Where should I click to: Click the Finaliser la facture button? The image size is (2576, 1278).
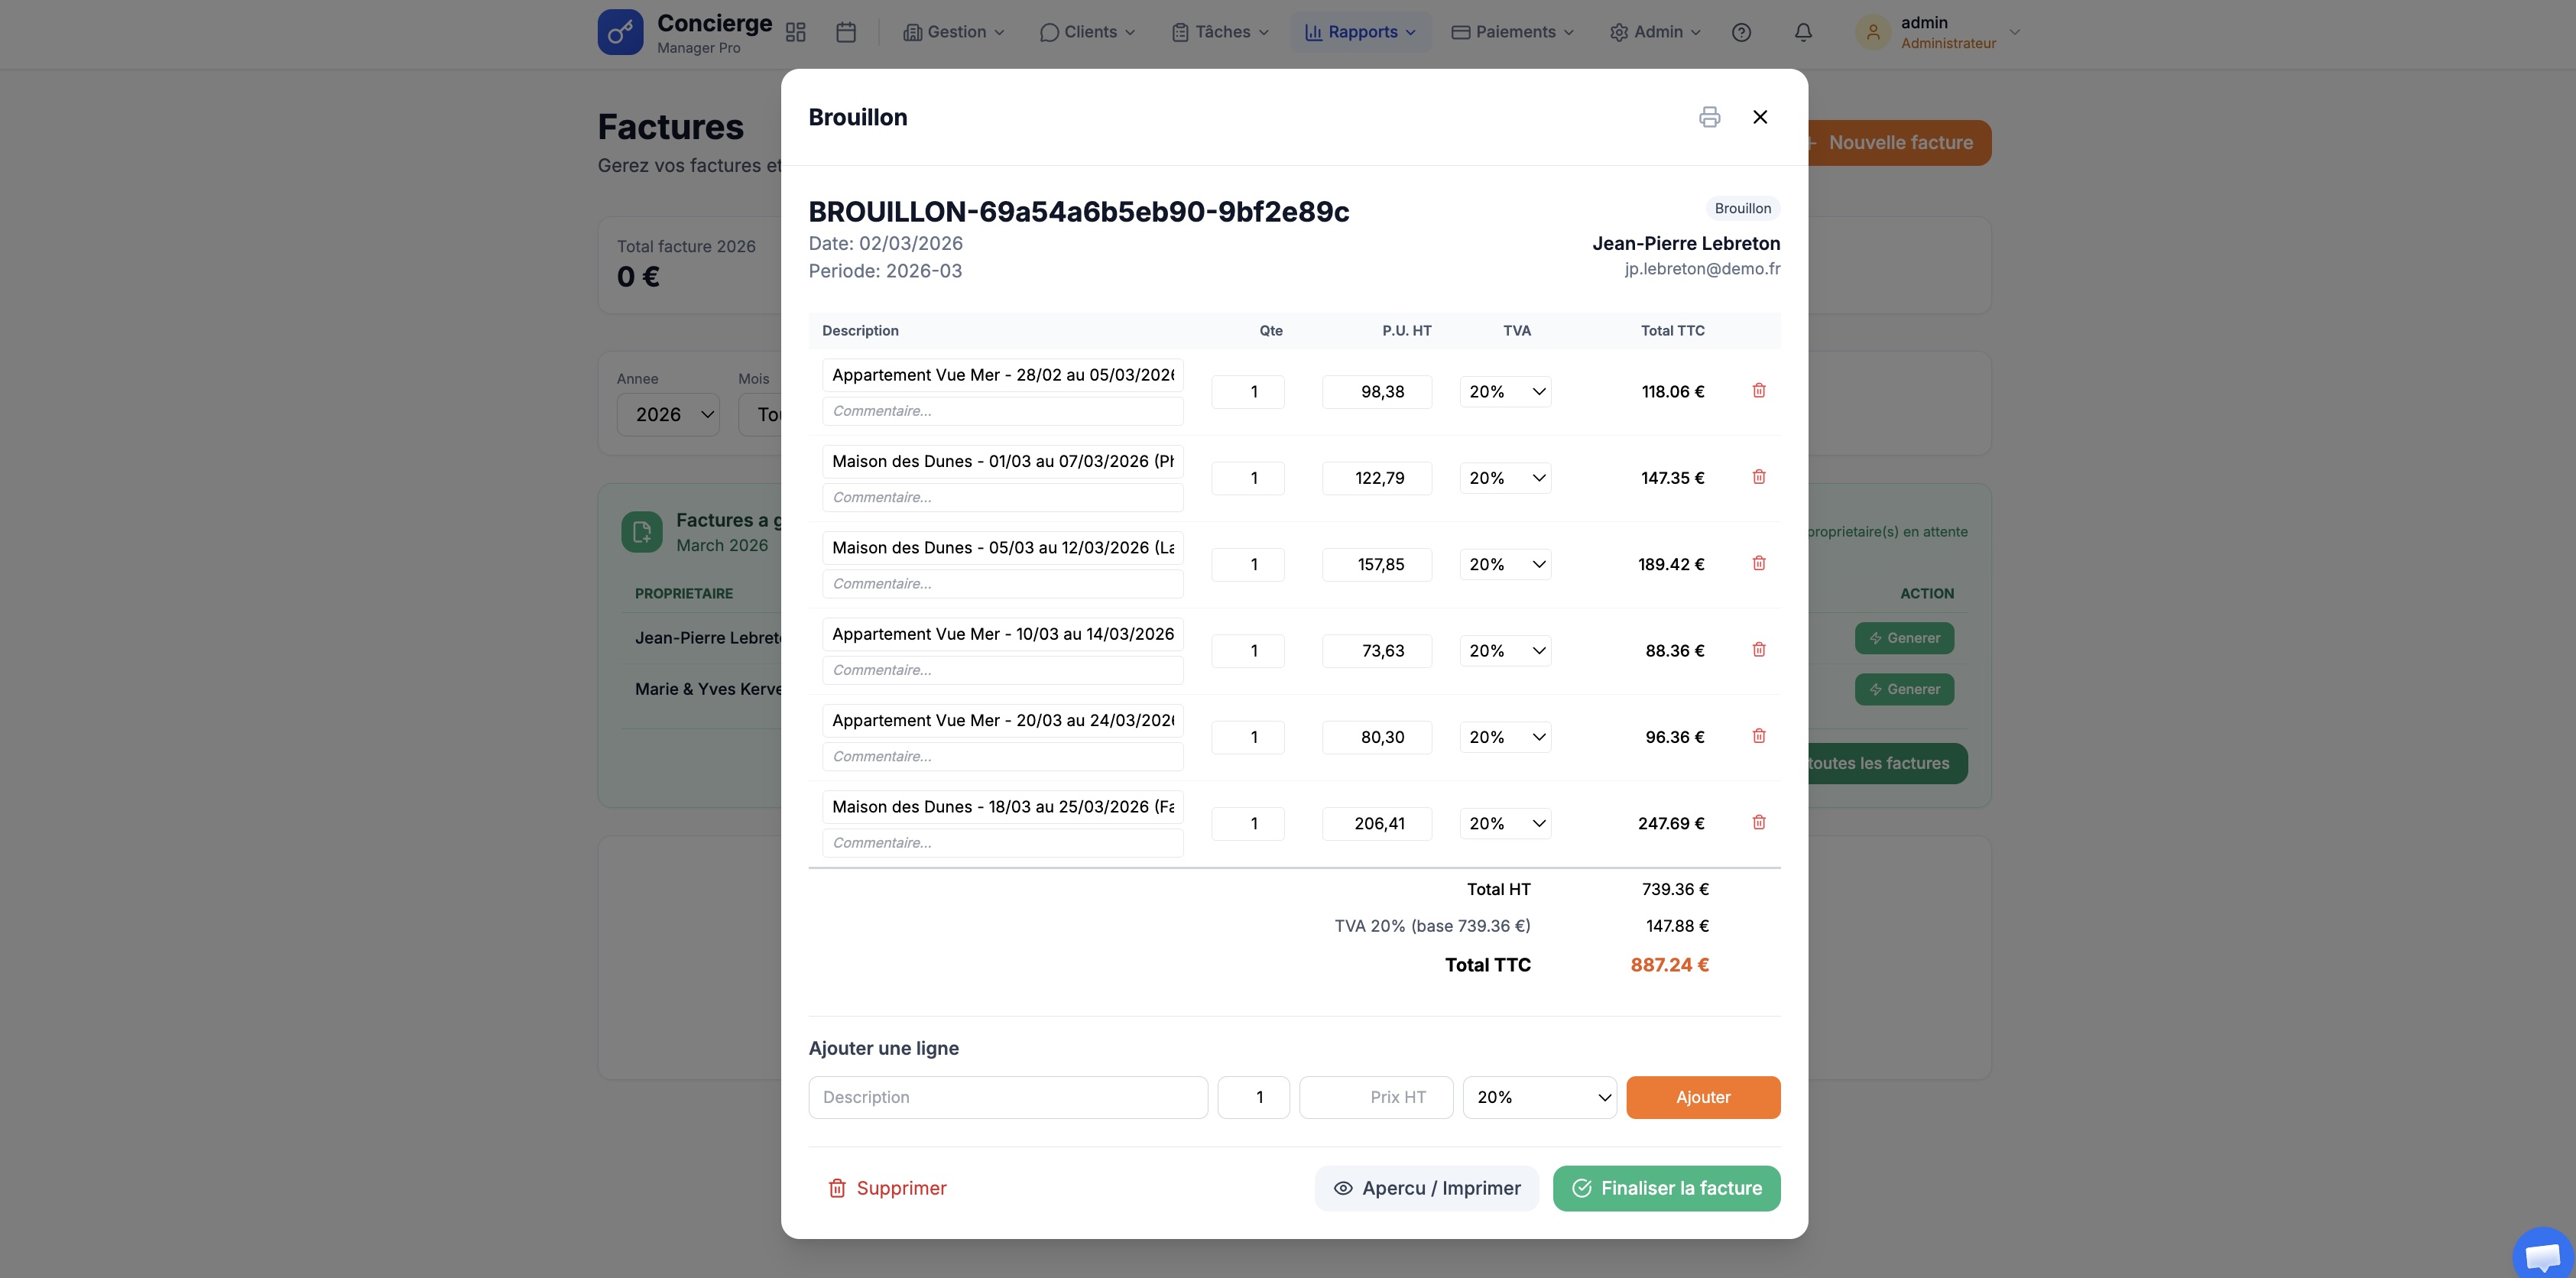(x=1666, y=1188)
